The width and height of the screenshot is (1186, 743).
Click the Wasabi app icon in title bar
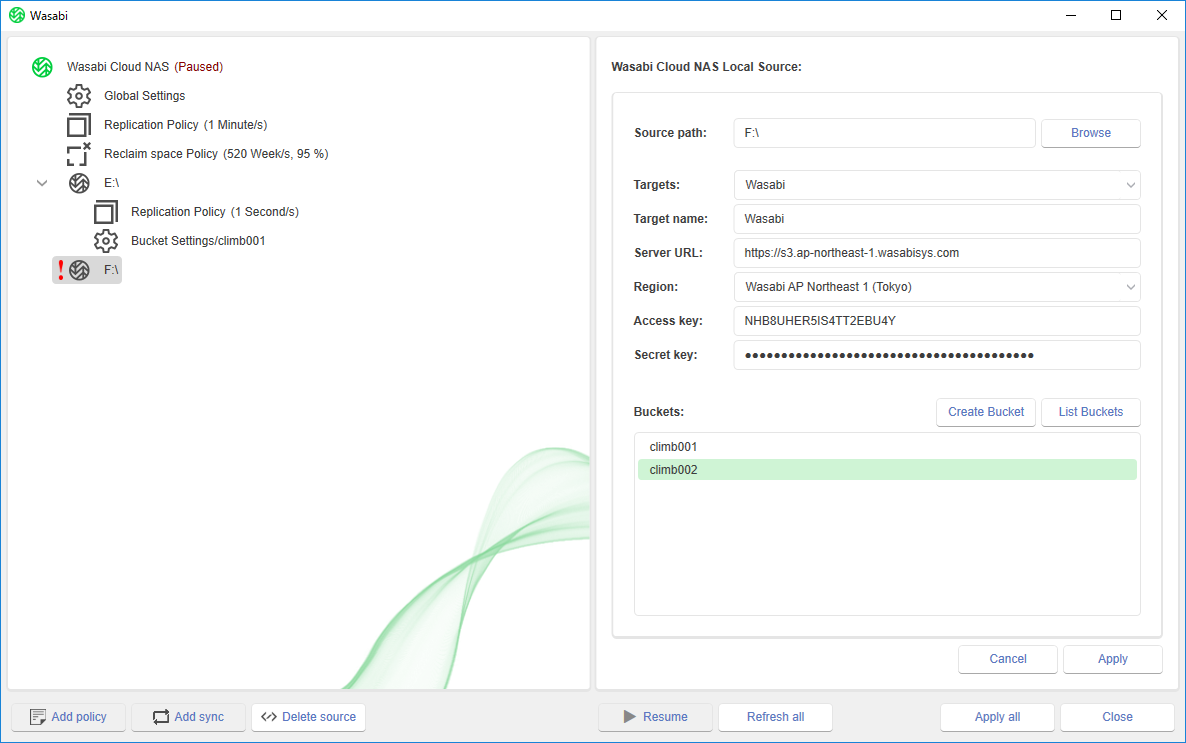coord(17,15)
